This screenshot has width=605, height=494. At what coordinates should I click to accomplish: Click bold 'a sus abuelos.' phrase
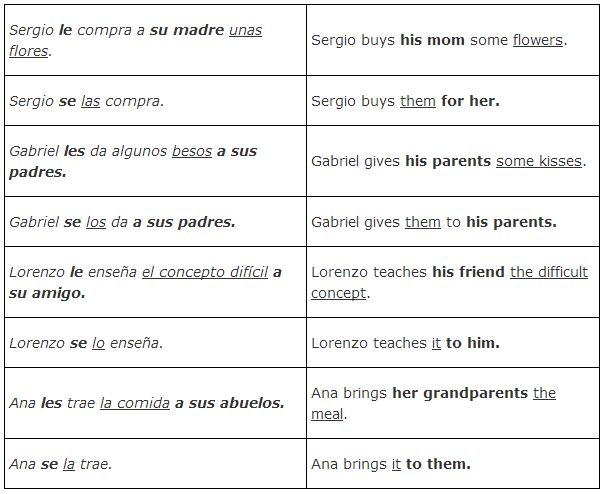230,403
